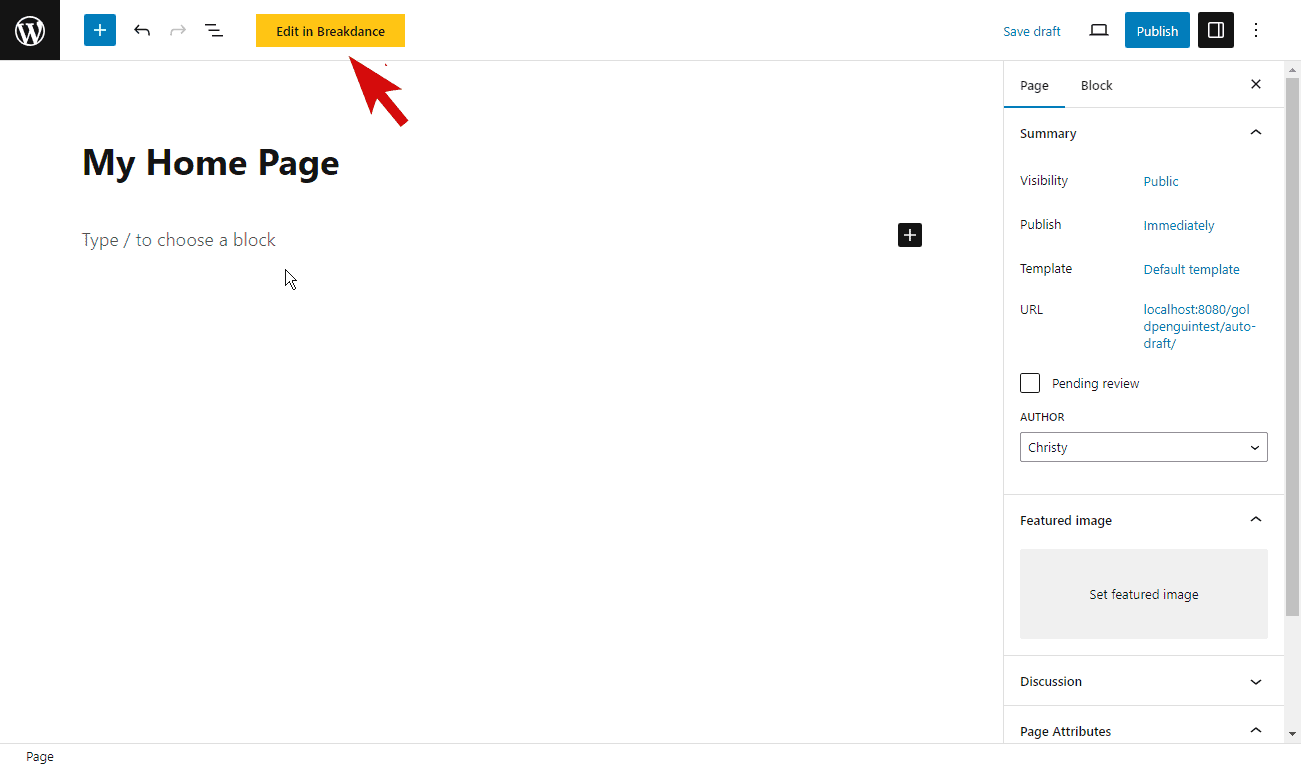Switch to the Block tab
This screenshot has height=768, width=1301.
tap(1096, 85)
